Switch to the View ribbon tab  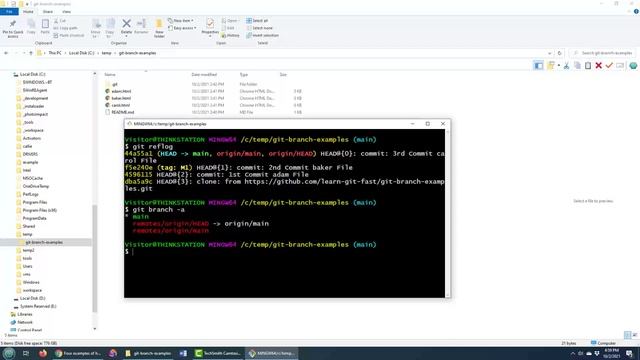click(66, 12)
